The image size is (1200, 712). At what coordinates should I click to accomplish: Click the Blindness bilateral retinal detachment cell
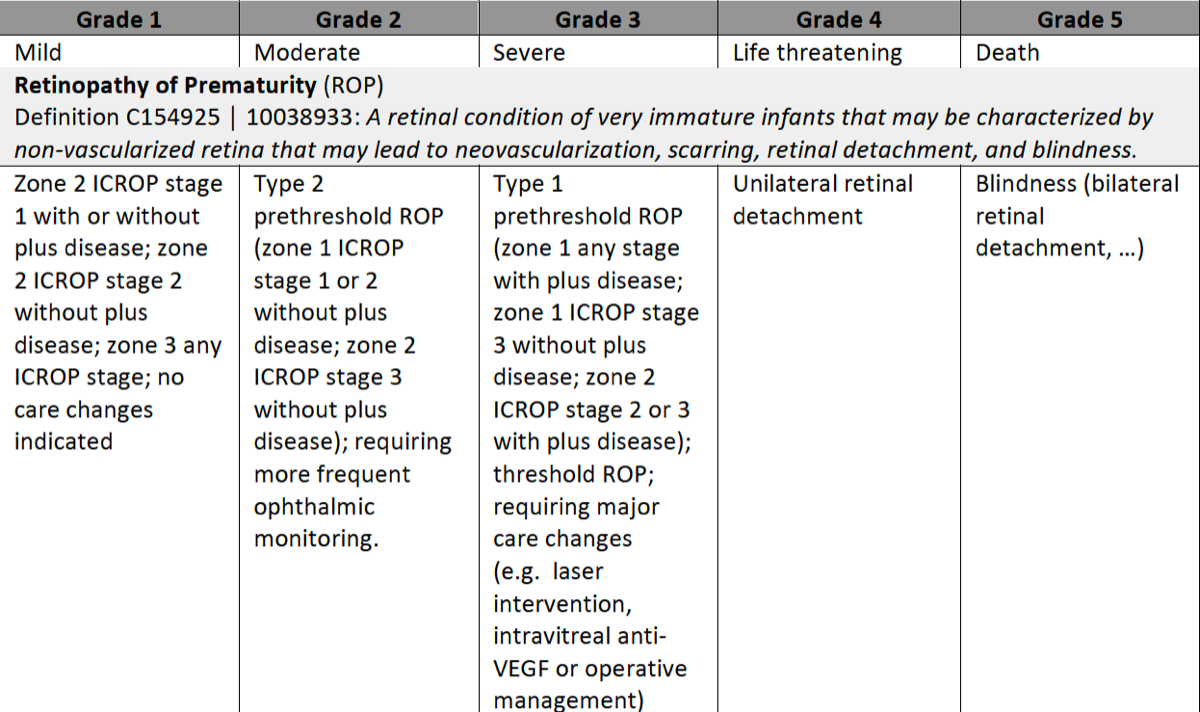coord(1062,215)
